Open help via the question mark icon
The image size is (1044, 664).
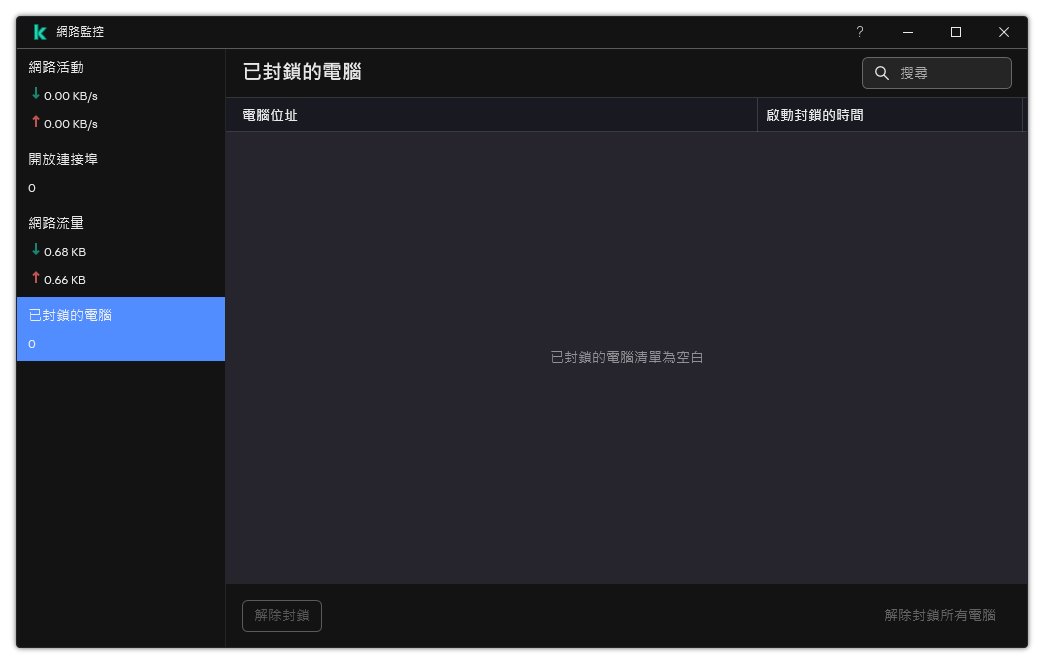(x=859, y=32)
